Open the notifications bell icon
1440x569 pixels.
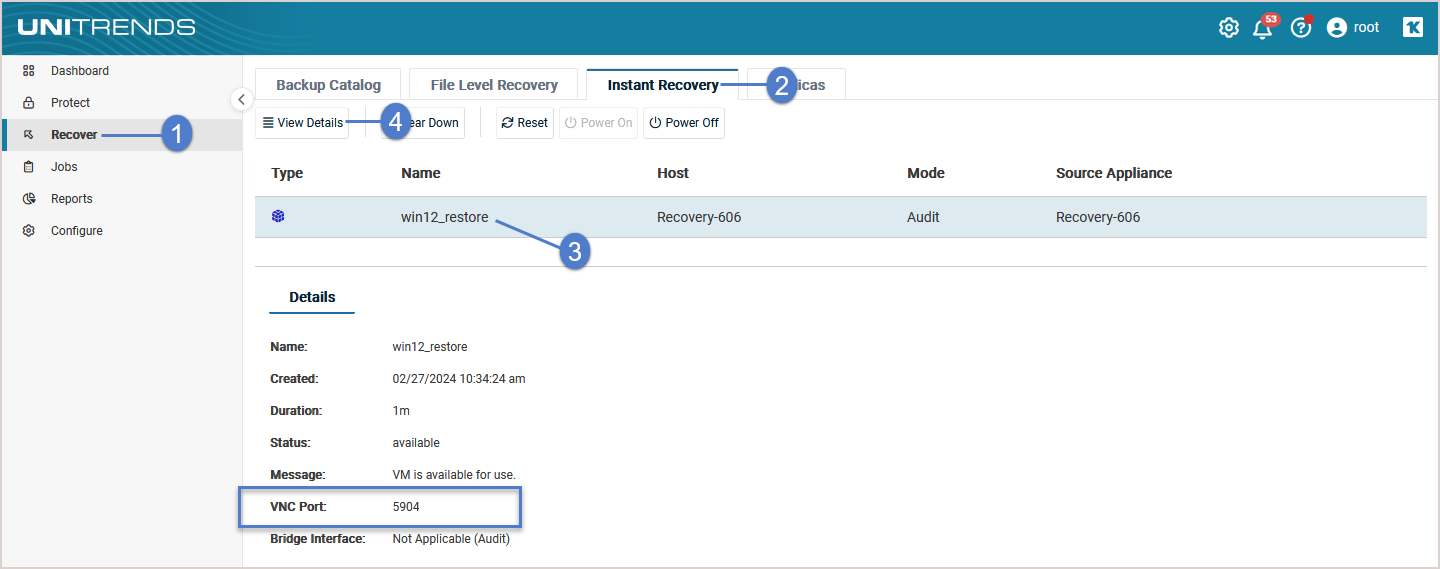click(x=1263, y=28)
